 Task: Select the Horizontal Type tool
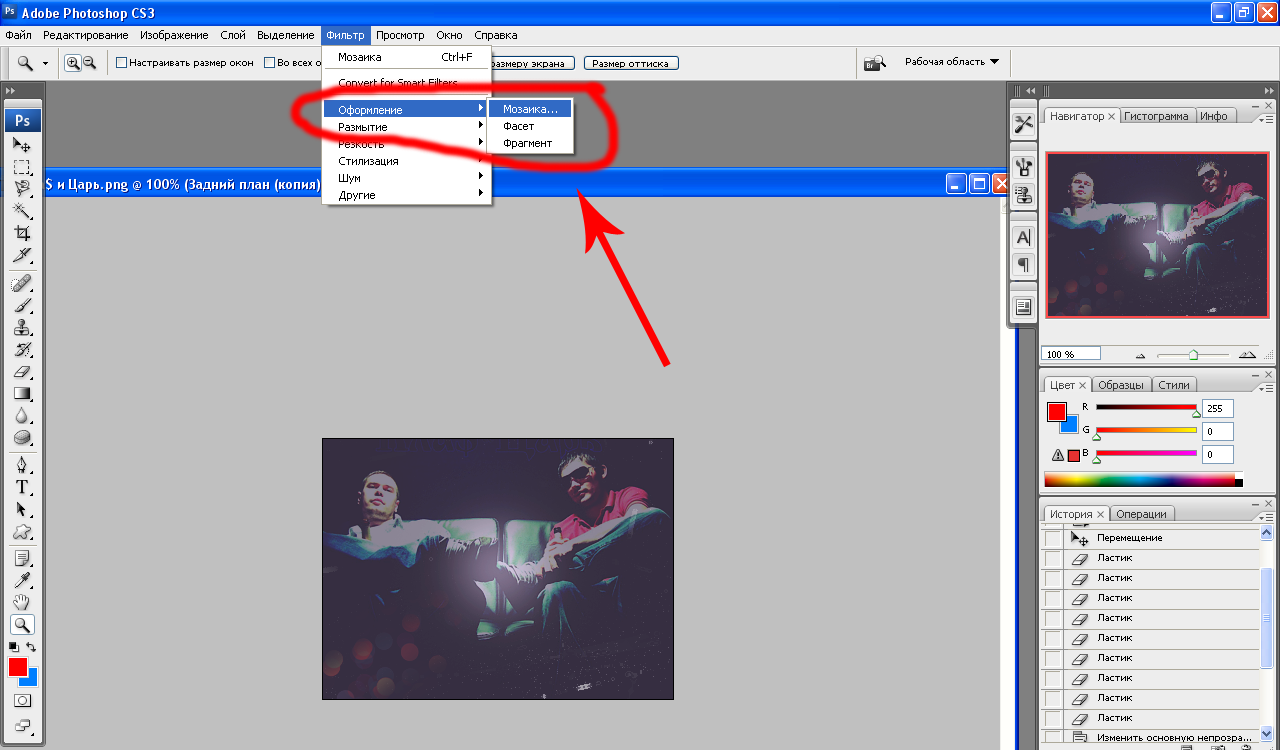[x=22, y=487]
